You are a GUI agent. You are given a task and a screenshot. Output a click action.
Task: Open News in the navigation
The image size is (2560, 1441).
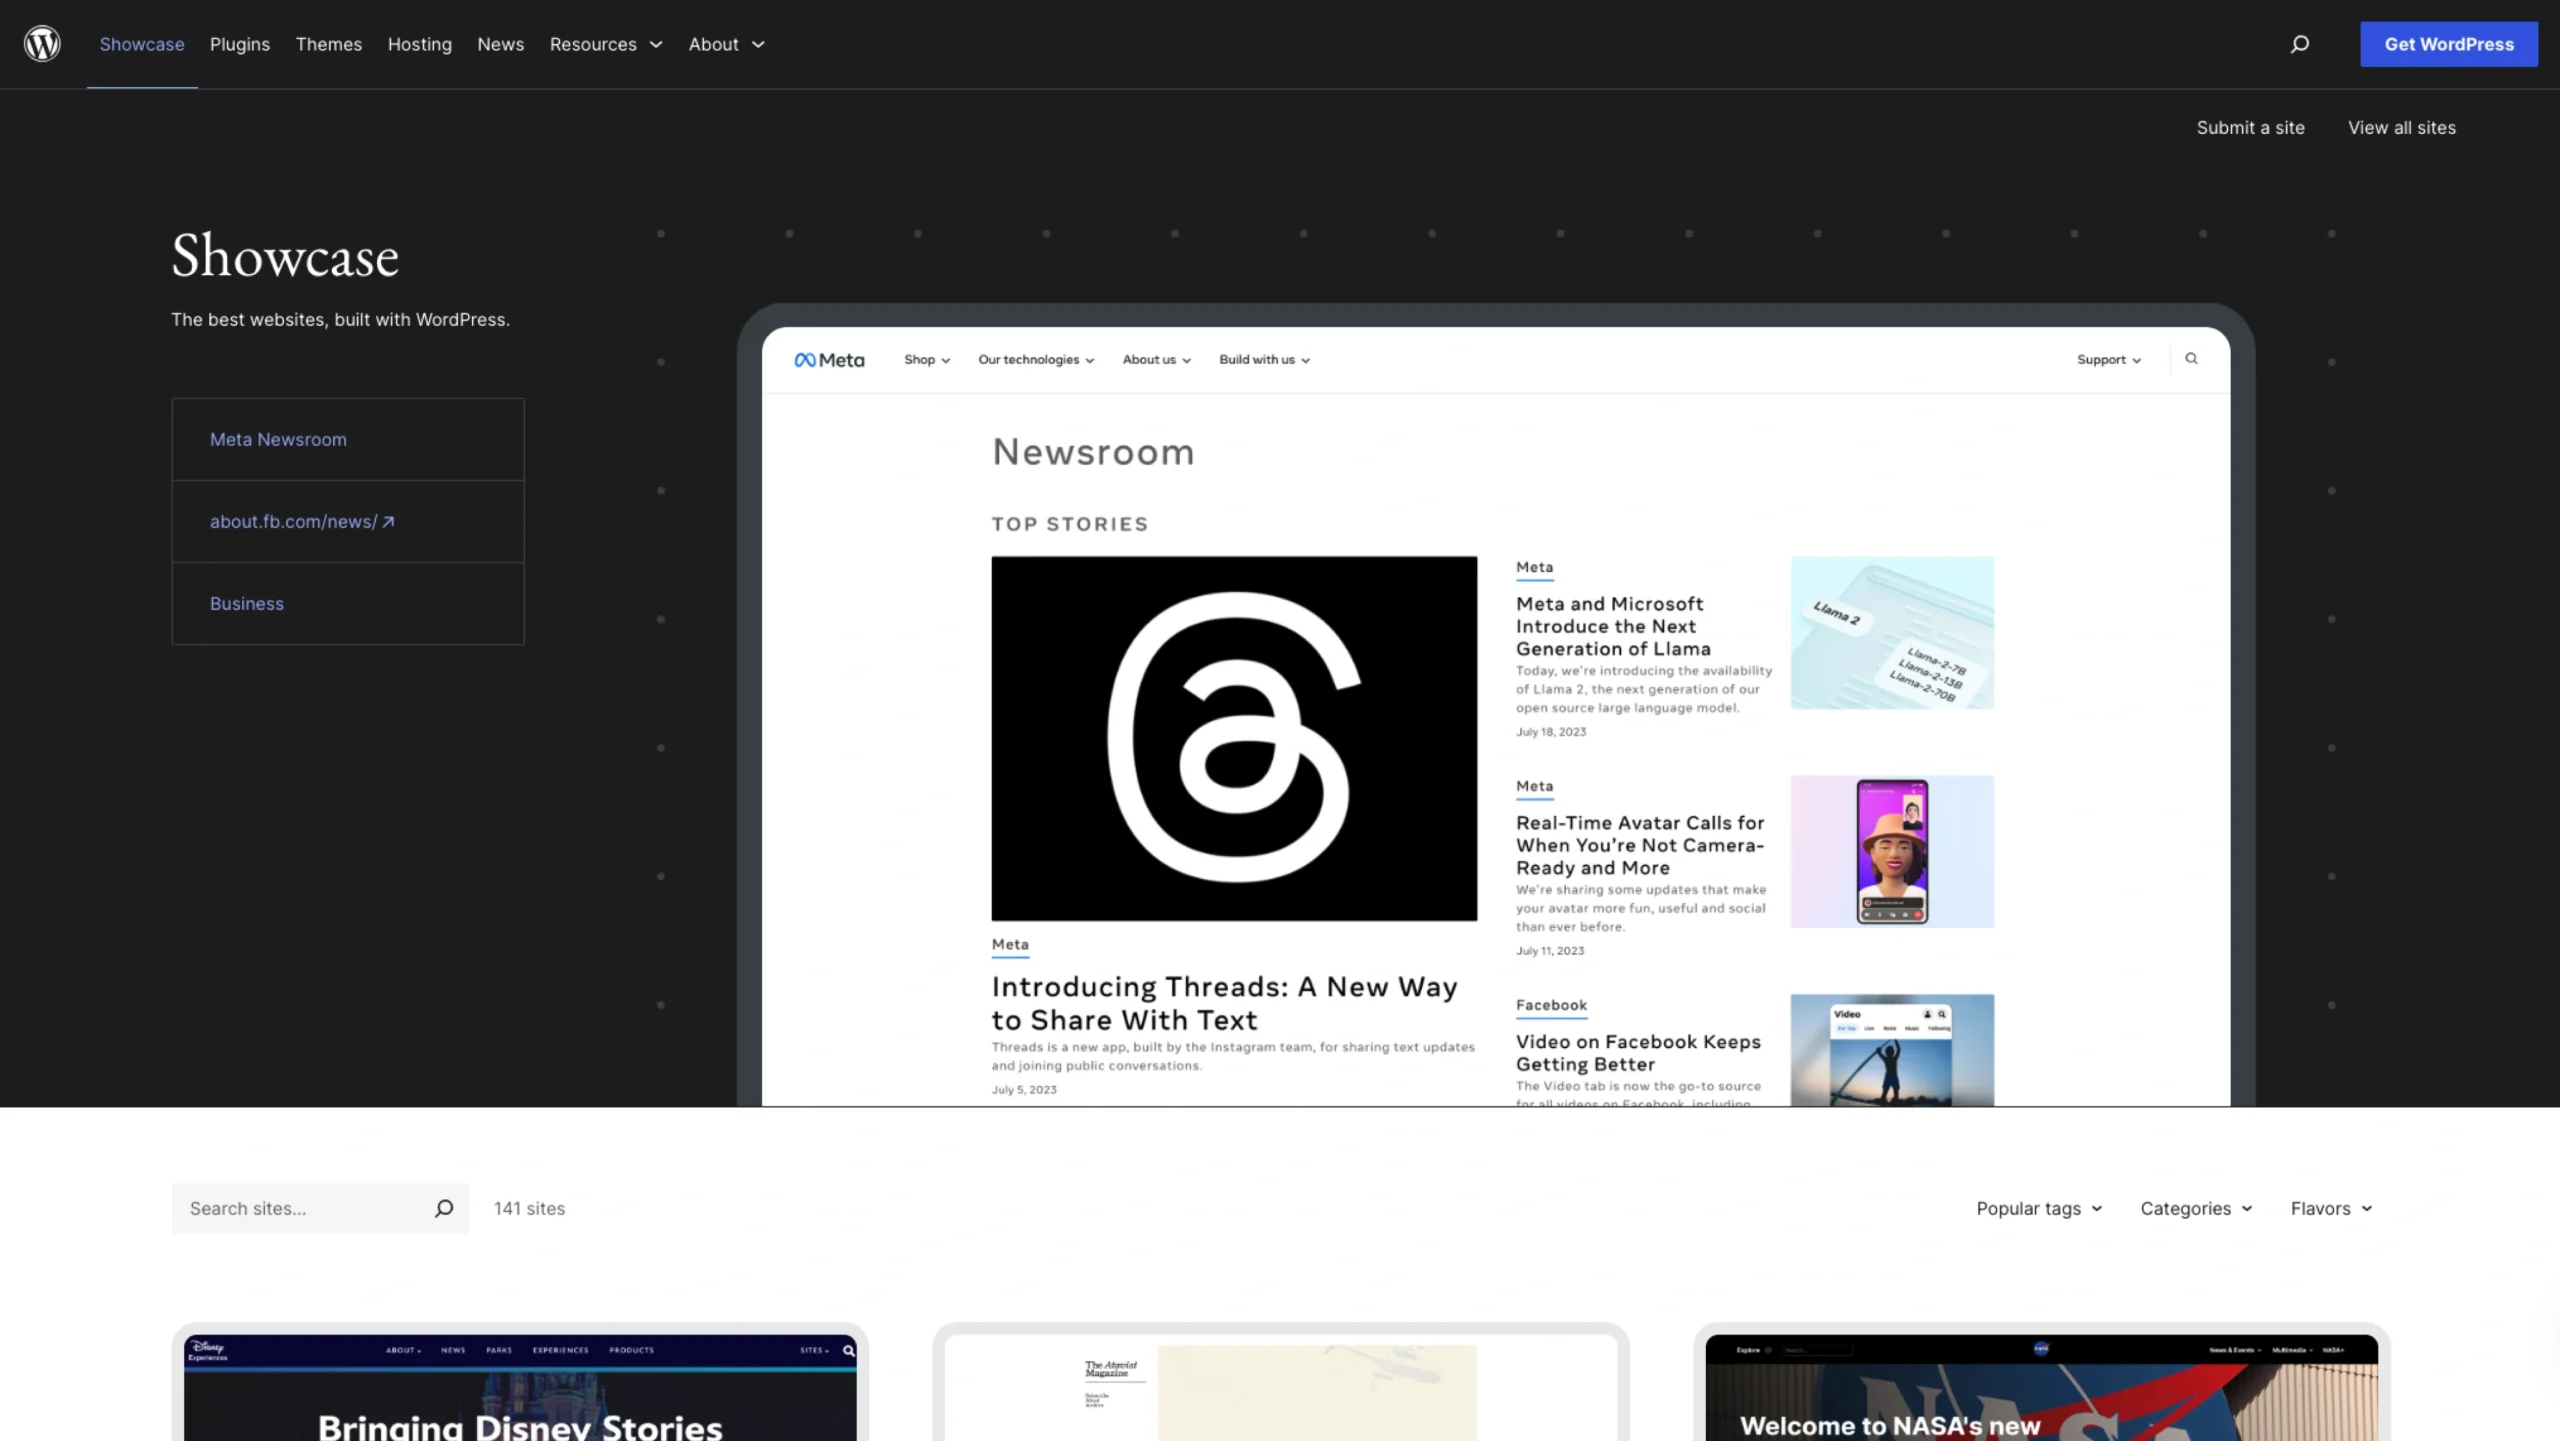click(x=501, y=44)
